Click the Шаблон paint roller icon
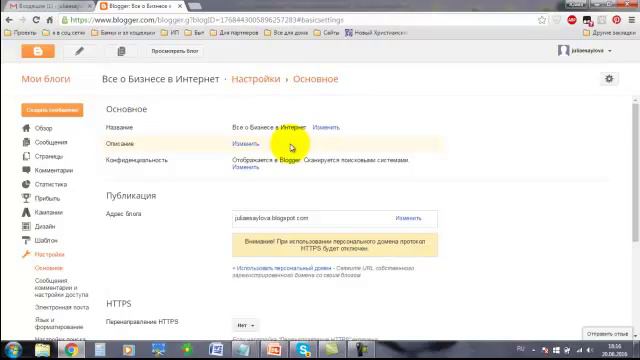The height and width of the screenshot is (360, 640). click(x=26, y=240)
